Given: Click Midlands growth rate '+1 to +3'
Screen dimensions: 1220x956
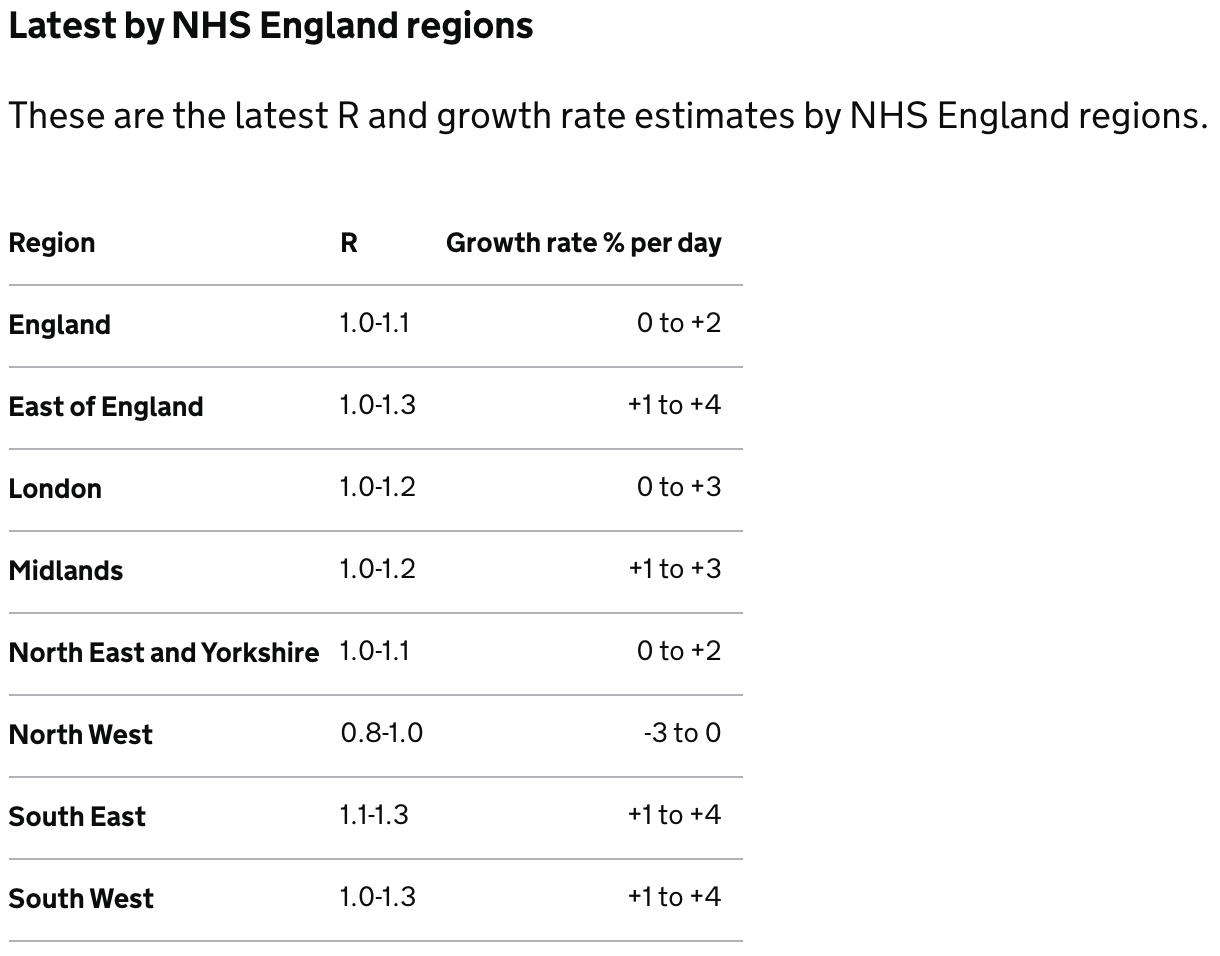Looking at the screenshot, I should (x=675, y=569).
